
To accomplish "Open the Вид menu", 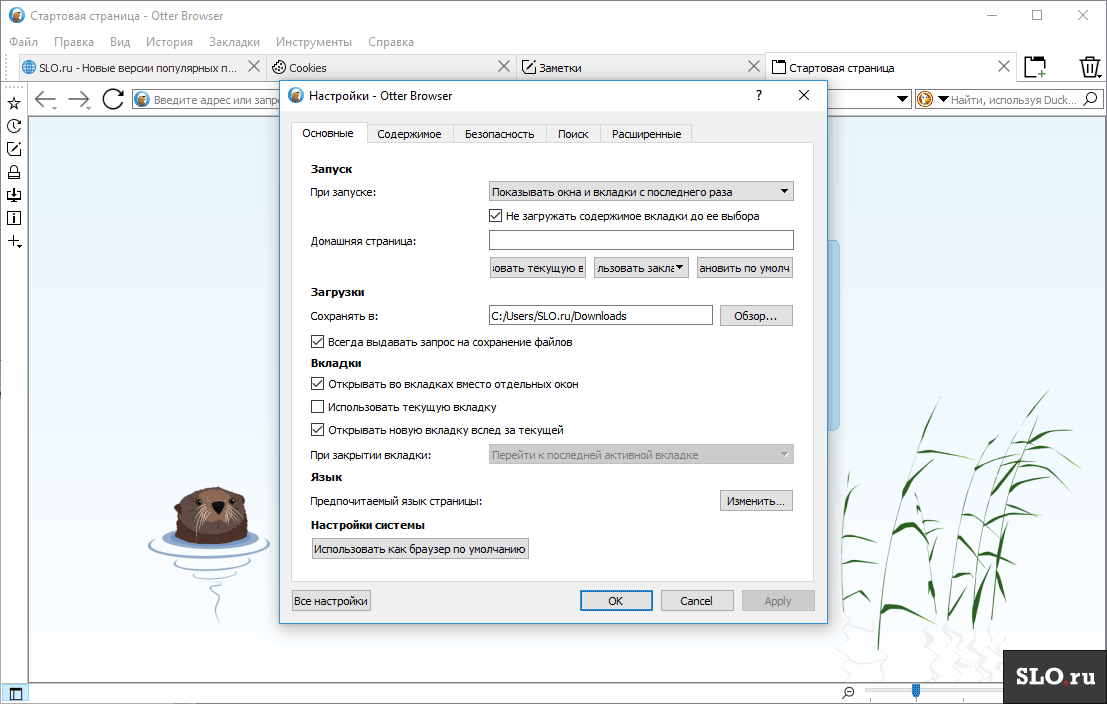I will click(120, 42).
